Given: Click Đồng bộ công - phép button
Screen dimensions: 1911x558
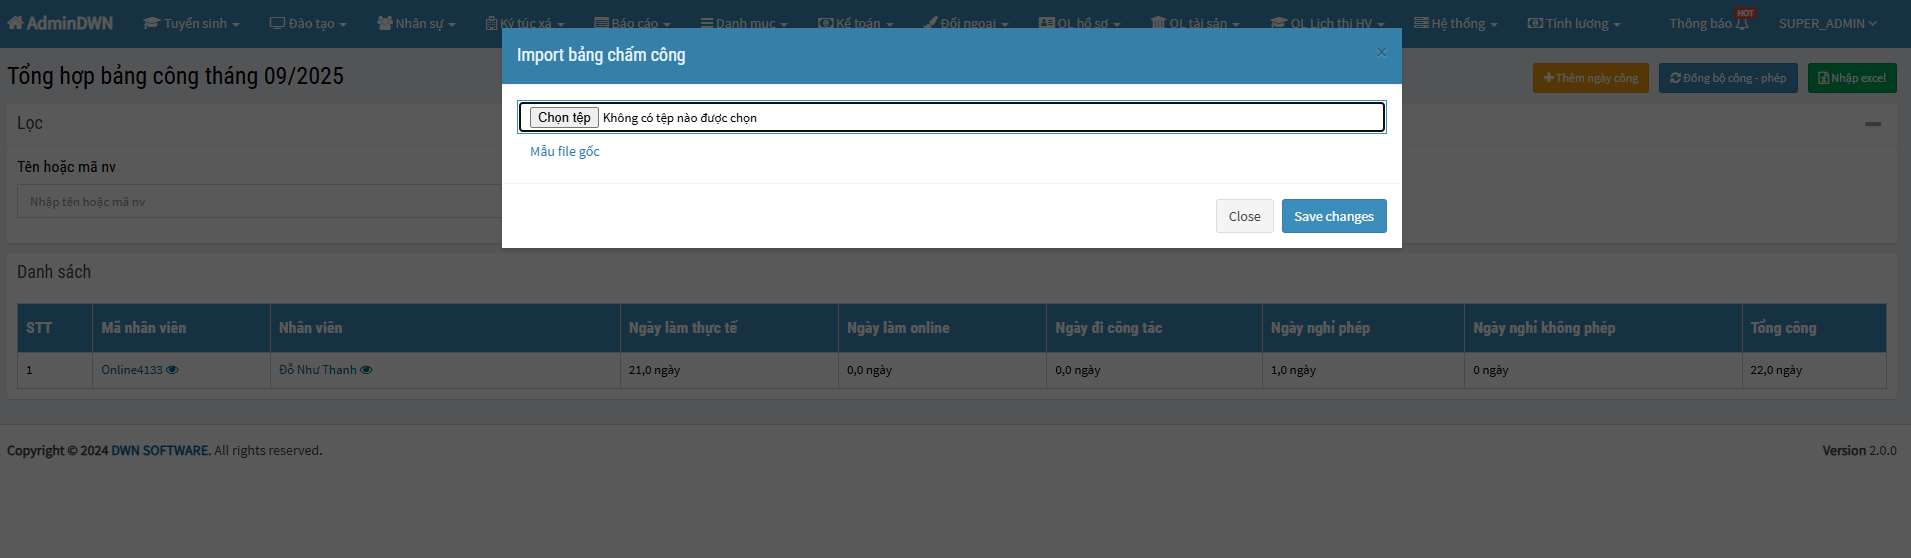Looking at the screenshot, I should [x=1728, y=78].
